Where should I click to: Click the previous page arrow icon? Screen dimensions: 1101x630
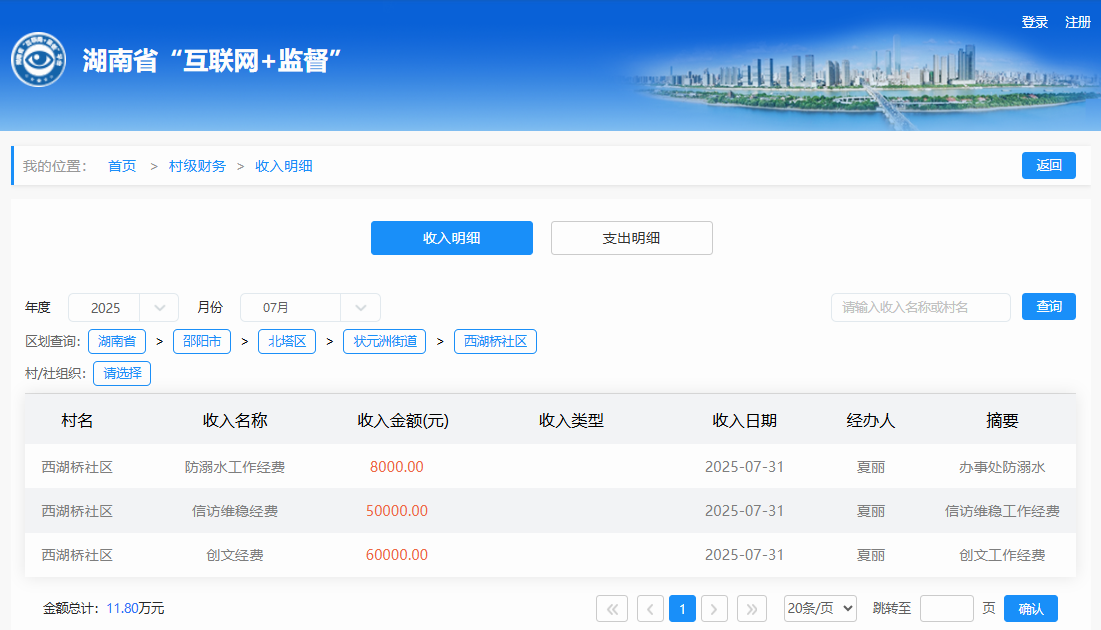(650, 608)
